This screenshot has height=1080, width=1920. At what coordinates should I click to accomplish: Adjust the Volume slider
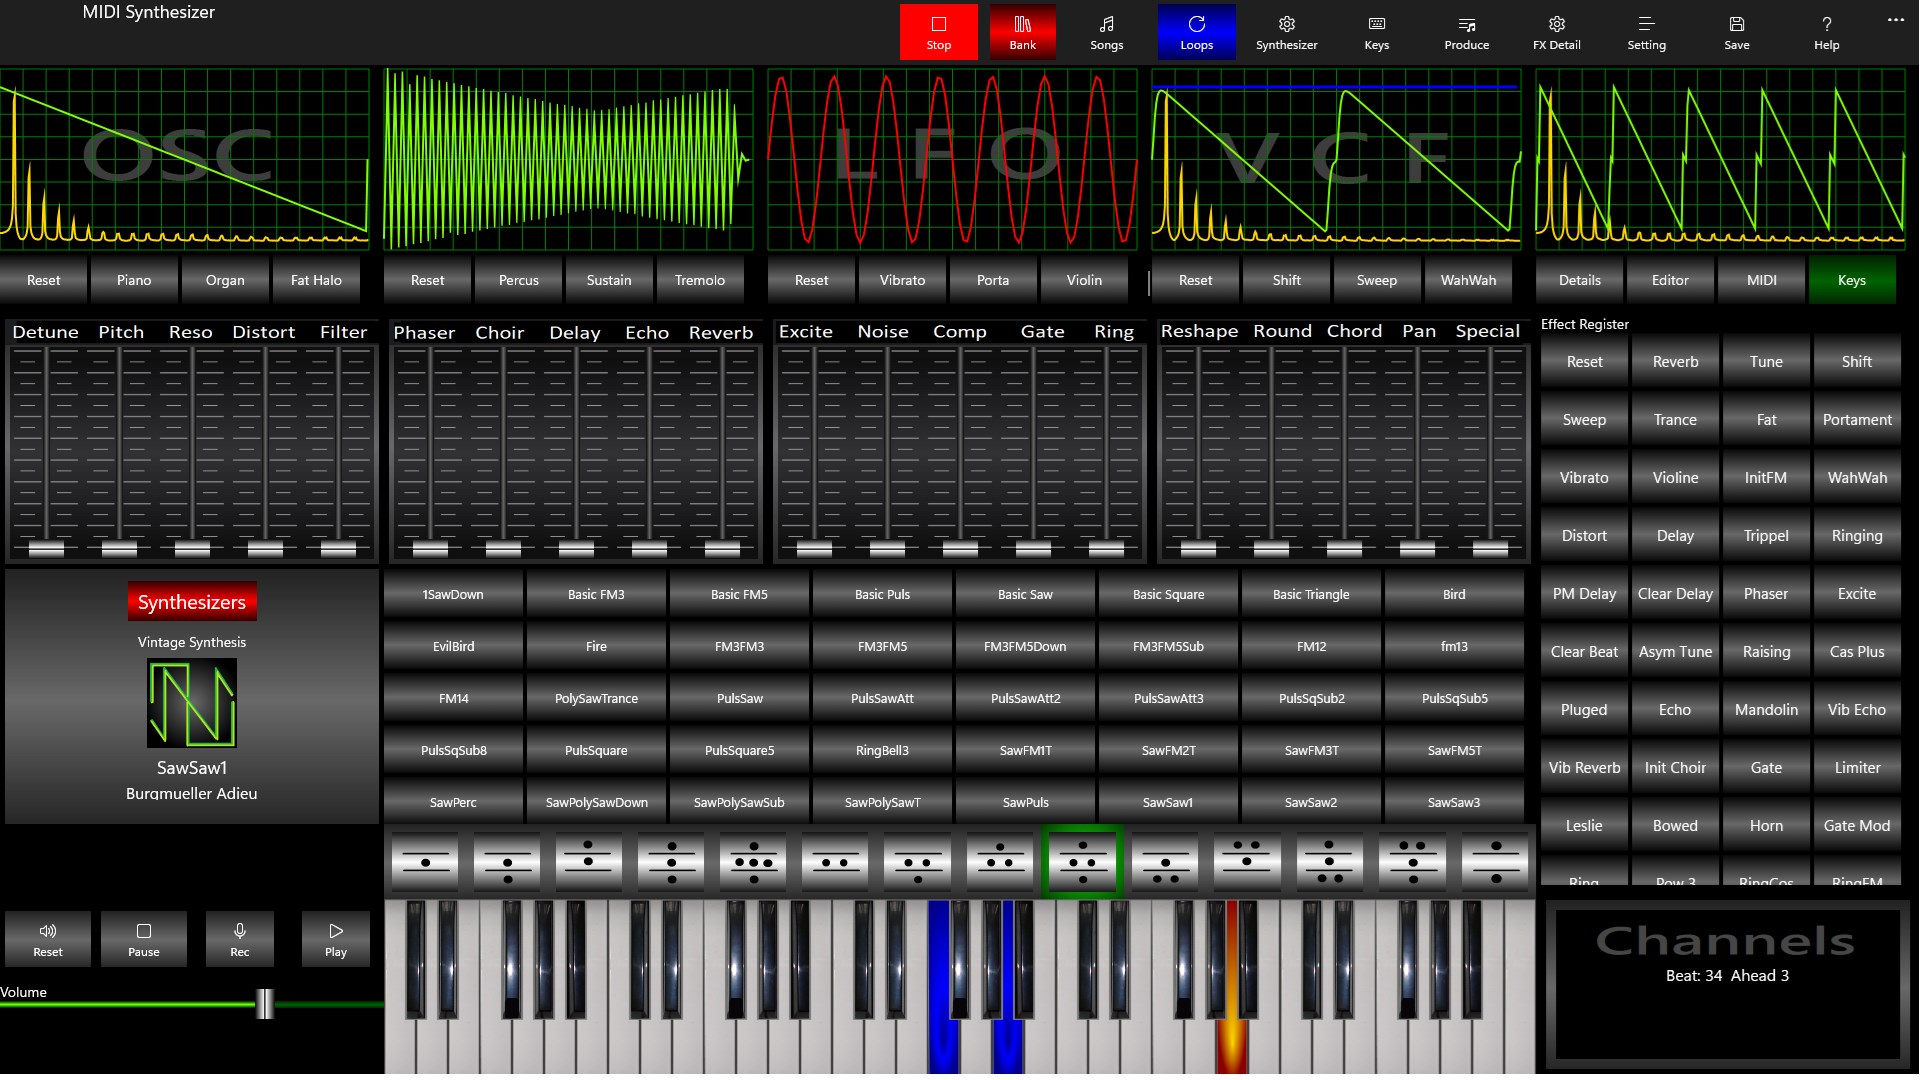263,1006
